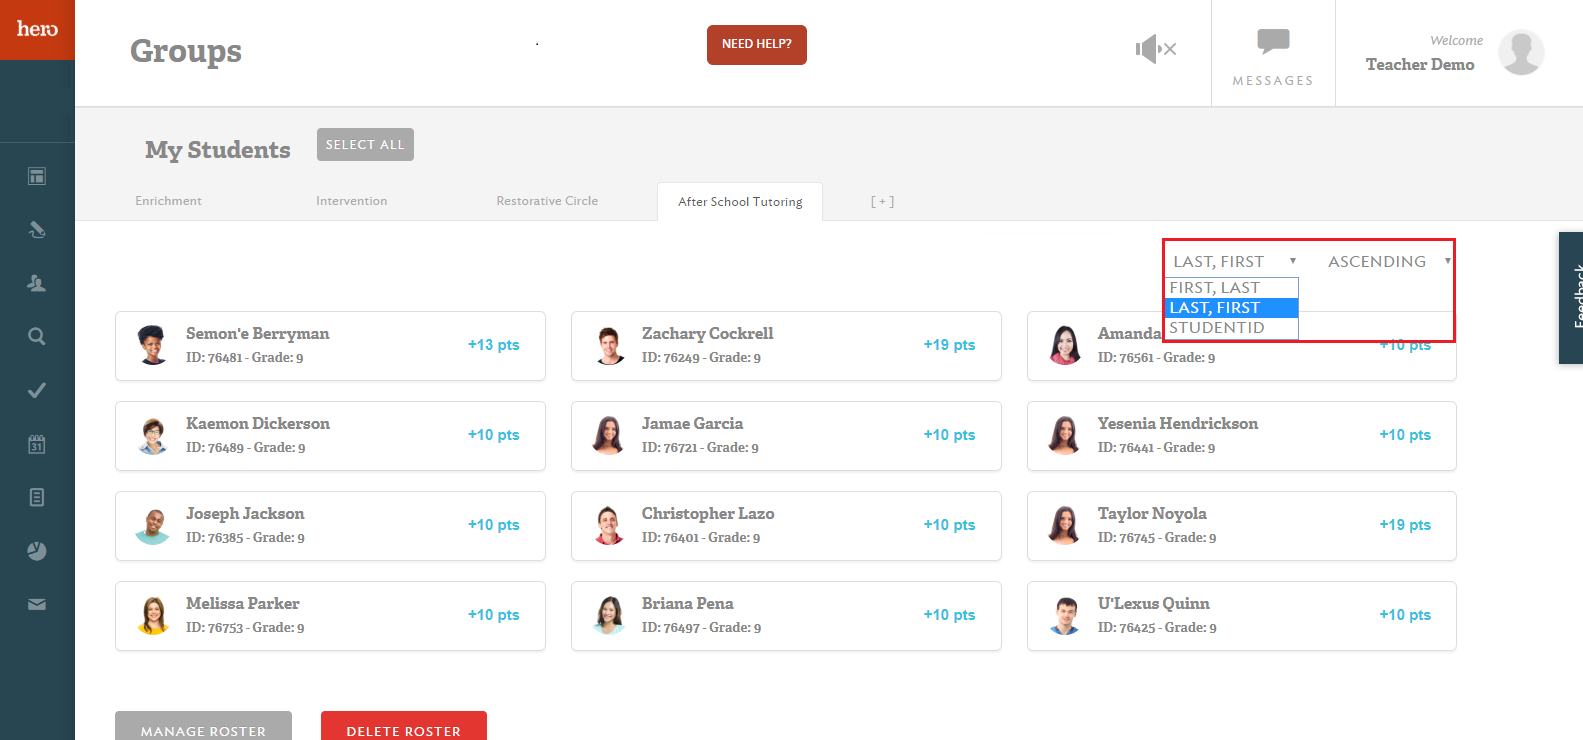
Task: Click Semon'e Berryman's avatar
Action: [x=152, y=345]
